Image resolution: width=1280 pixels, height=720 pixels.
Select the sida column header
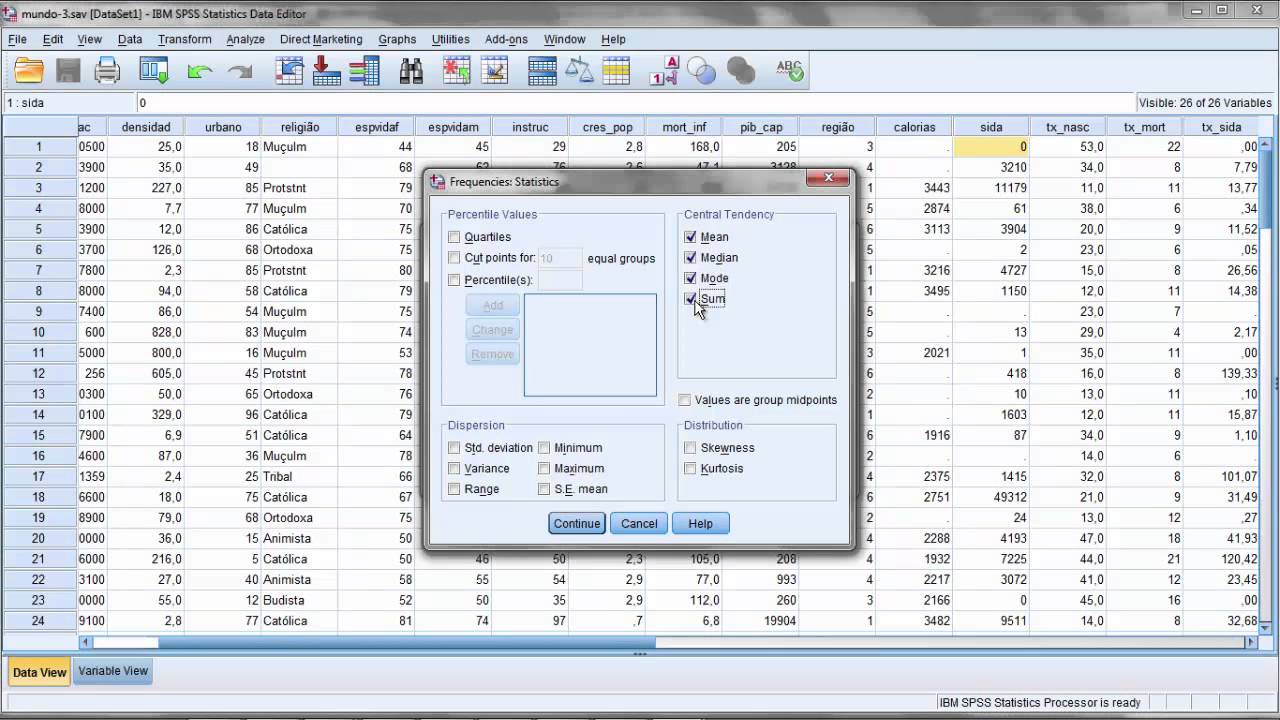point(991,127)
